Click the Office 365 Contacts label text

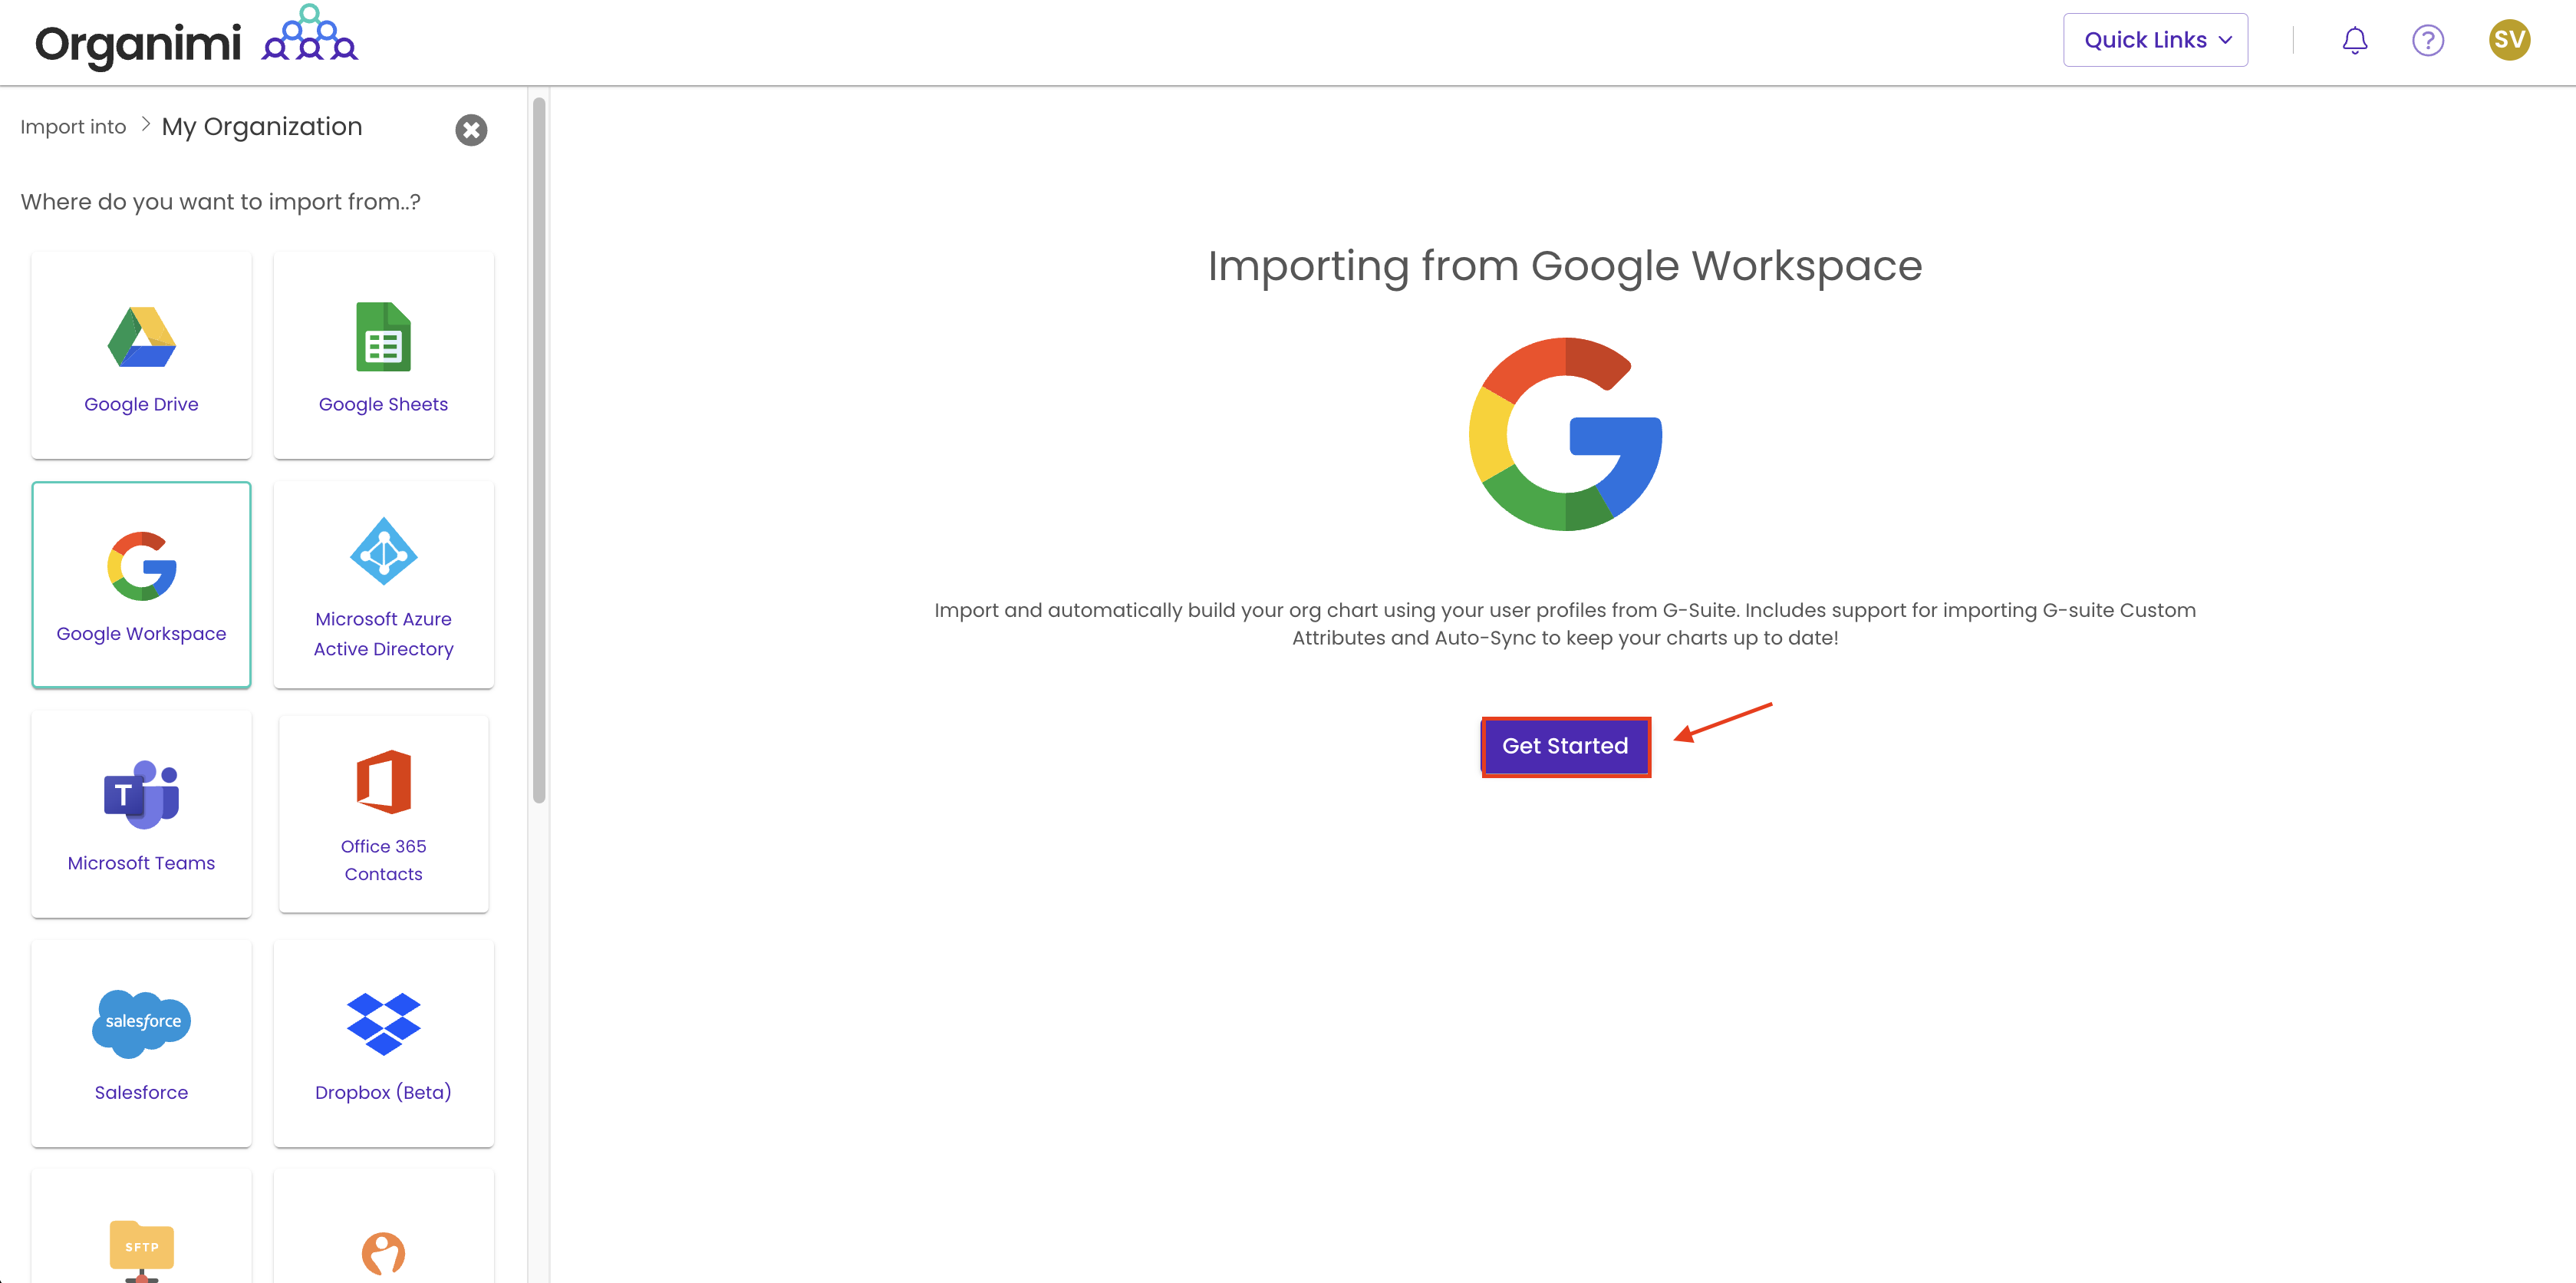point(383,860)
